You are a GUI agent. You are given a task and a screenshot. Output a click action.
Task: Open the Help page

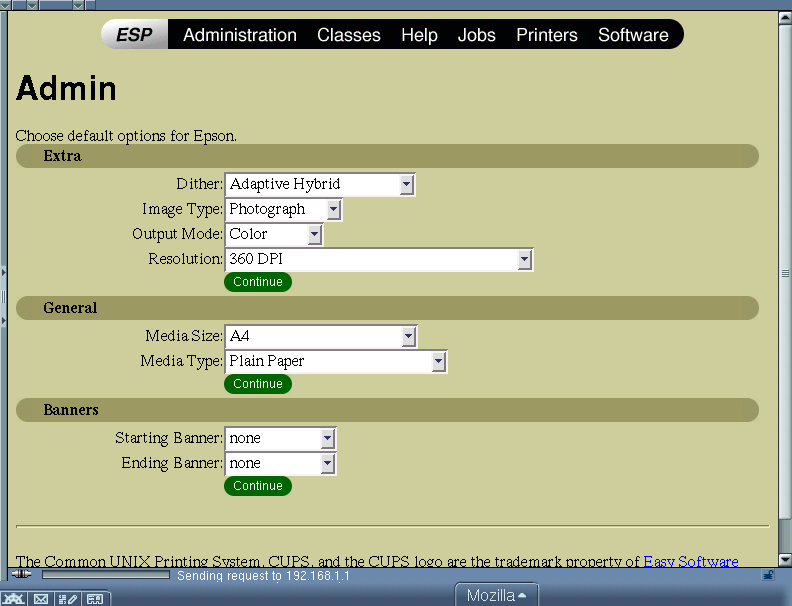click(419, 35)
